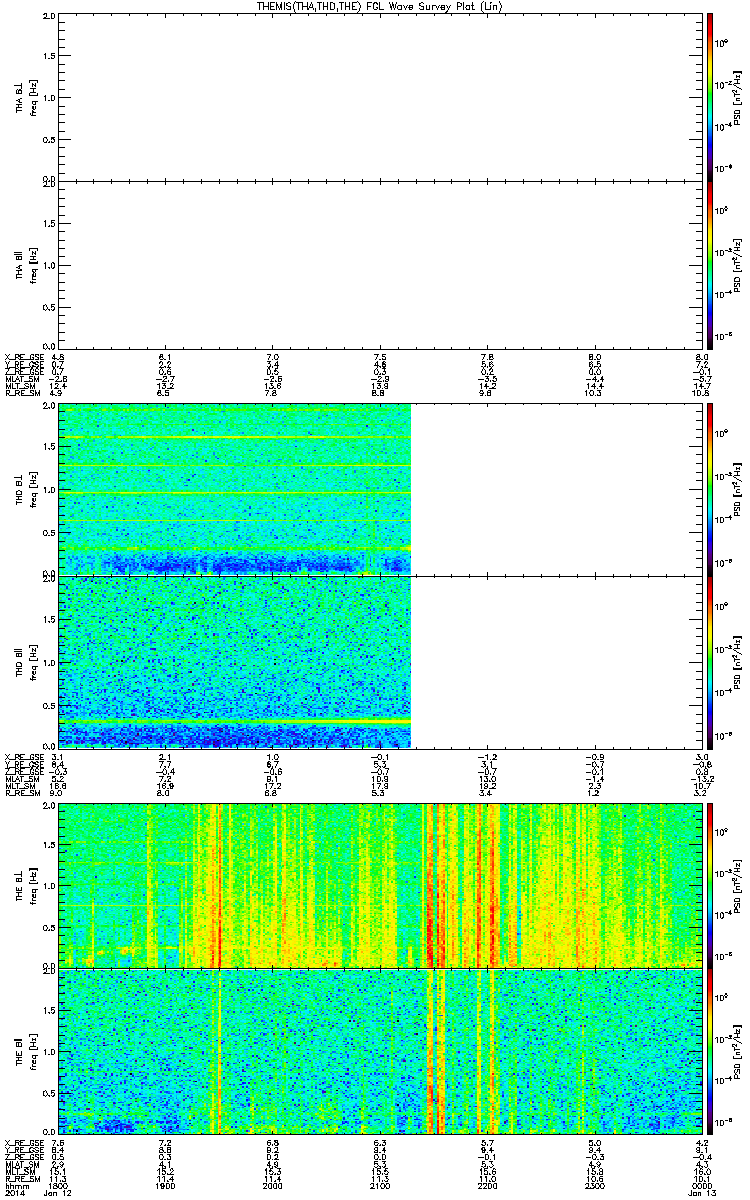Click the 'THE B∥ freq [Hz]' axis label
The height and width of the screenshot is (1200, 750).
[25, 1050]
